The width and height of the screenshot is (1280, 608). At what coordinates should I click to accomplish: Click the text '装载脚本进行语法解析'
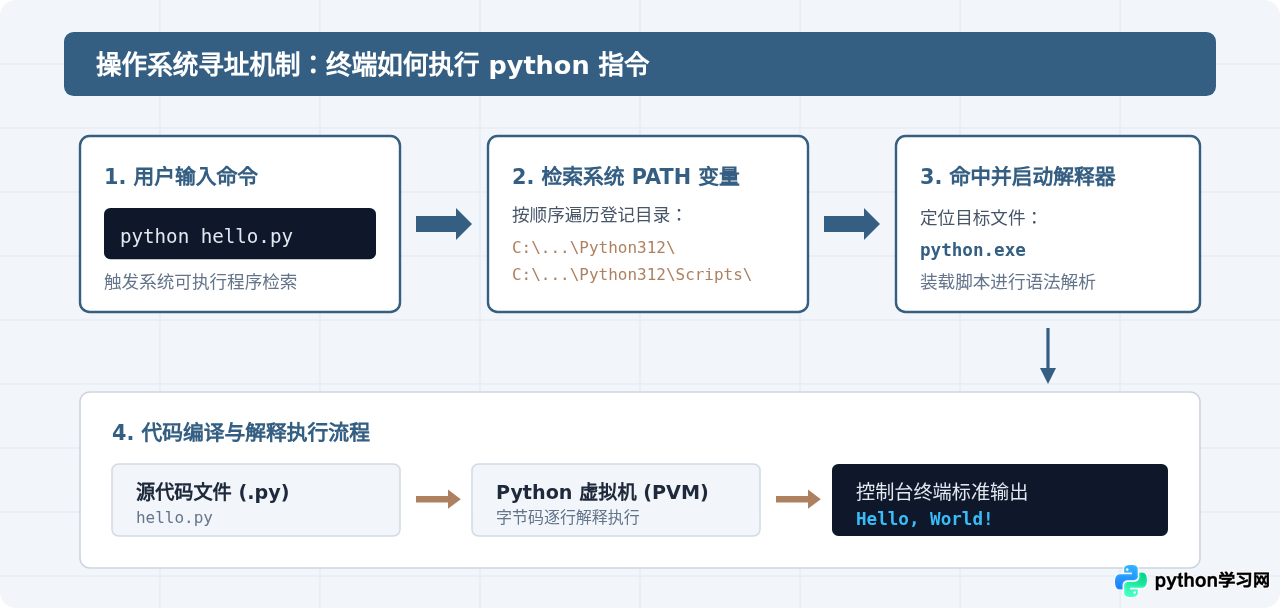click(1008, 282)
